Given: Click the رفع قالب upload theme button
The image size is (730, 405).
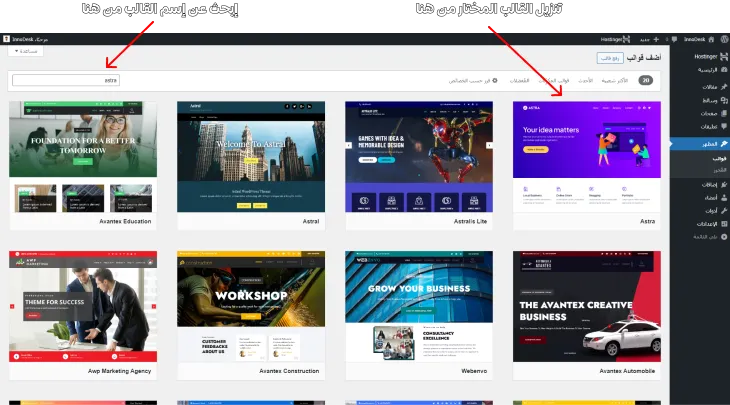Looking at the screenshot, I should tap(610, 58).
